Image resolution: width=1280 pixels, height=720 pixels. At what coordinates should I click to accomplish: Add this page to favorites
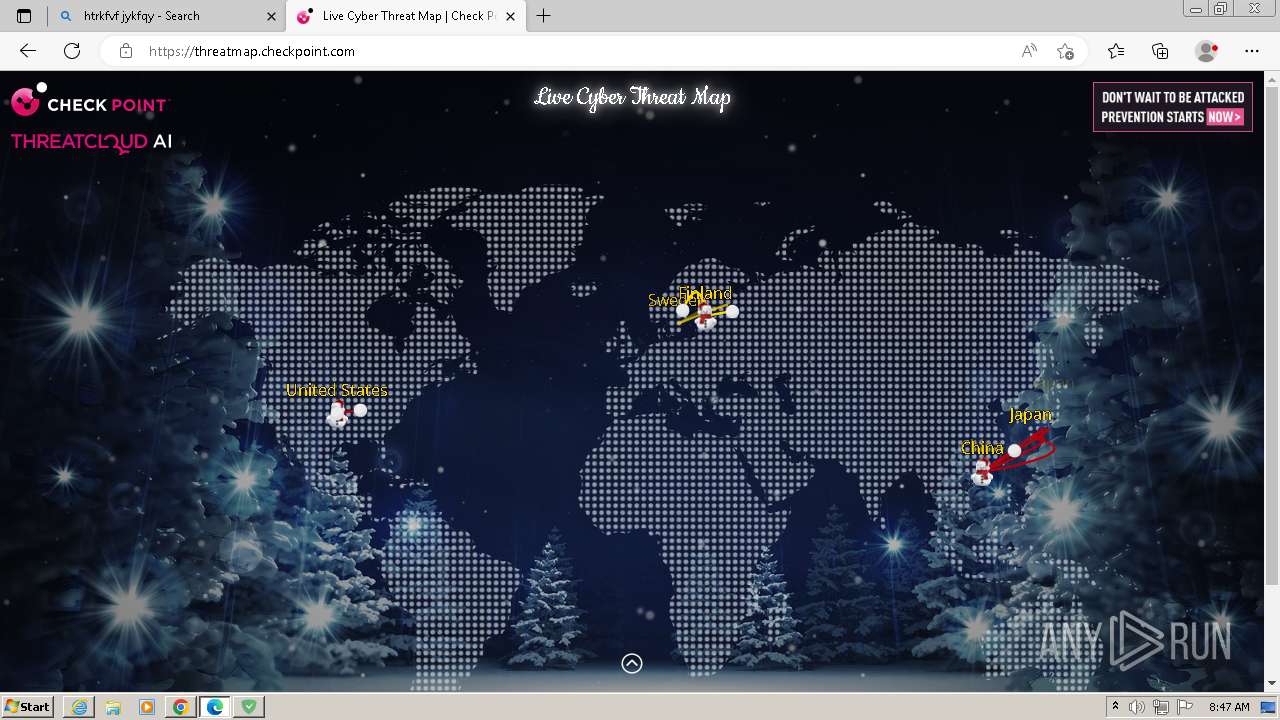(1065, 51)
